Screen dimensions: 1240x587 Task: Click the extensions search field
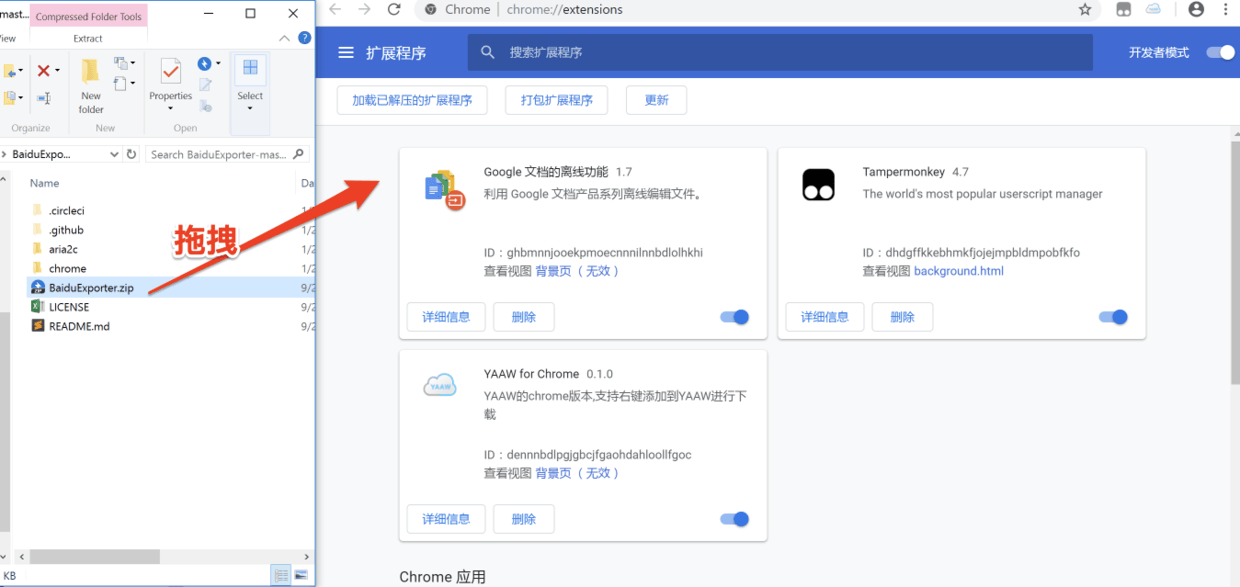[x=780, y=52]
